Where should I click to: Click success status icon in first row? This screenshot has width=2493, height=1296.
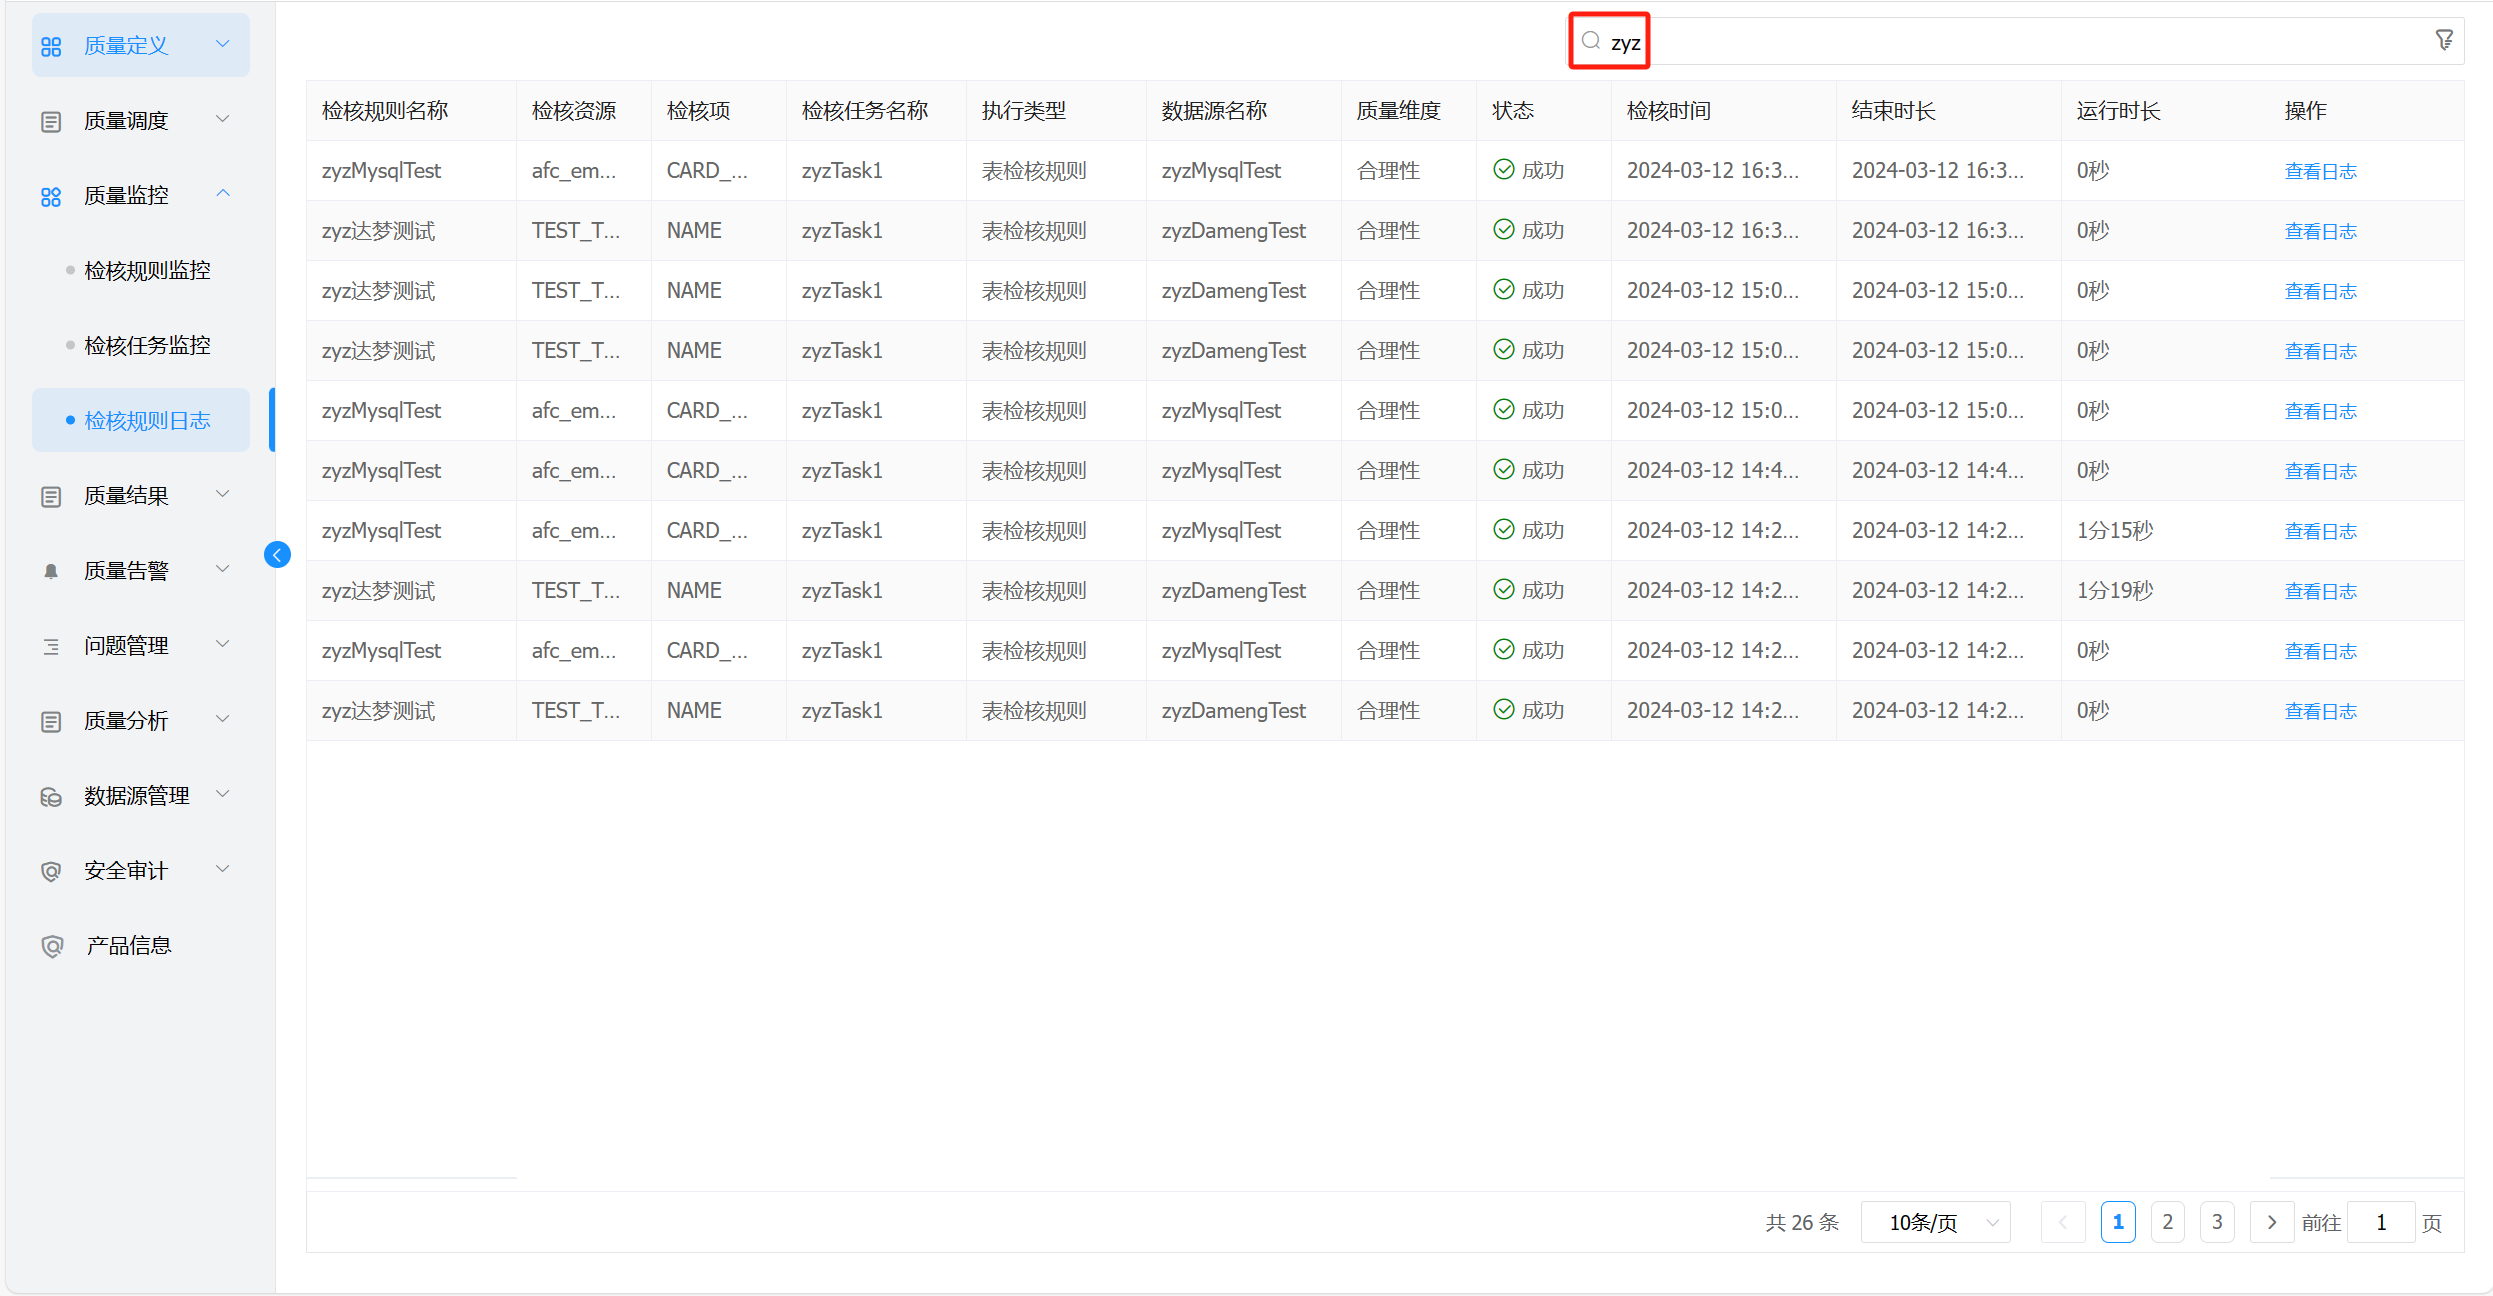(1503, 170)
